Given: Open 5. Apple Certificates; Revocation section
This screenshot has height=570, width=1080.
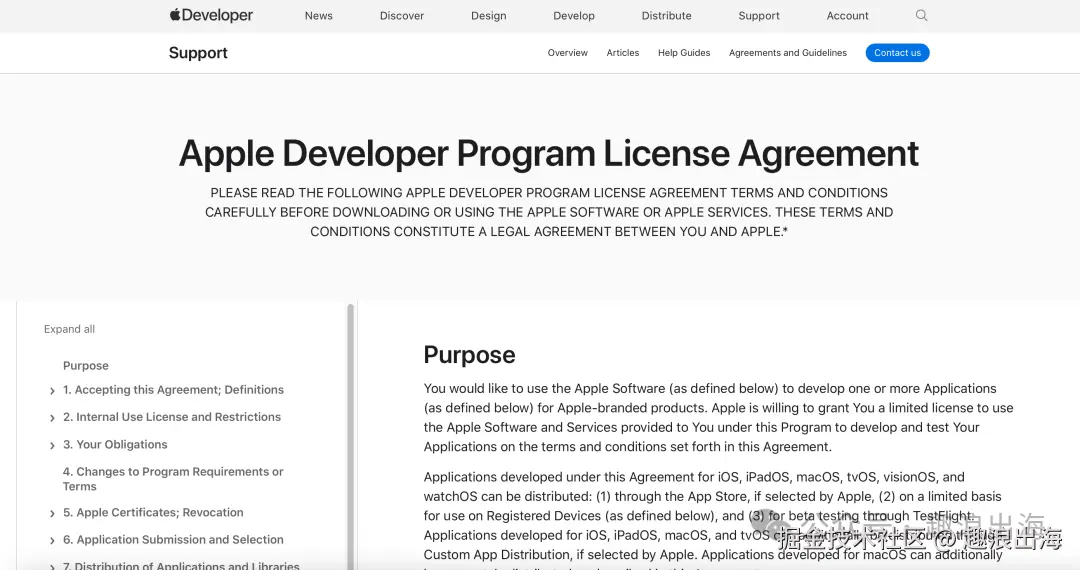Looking at the screenshot, I should tap(153, 513).
